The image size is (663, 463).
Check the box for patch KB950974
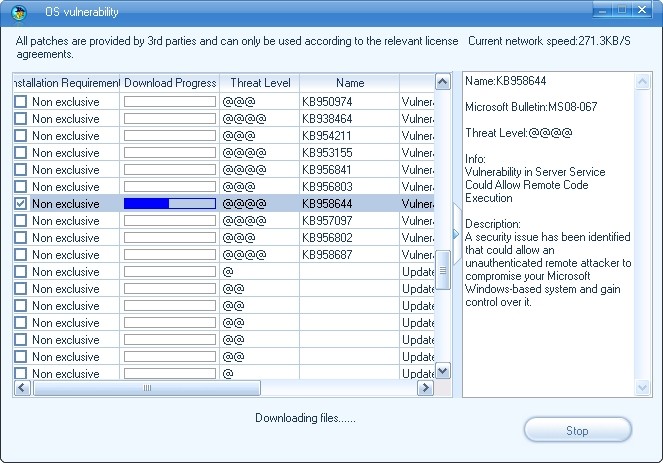pyautogui.click(x=21, y=102)
